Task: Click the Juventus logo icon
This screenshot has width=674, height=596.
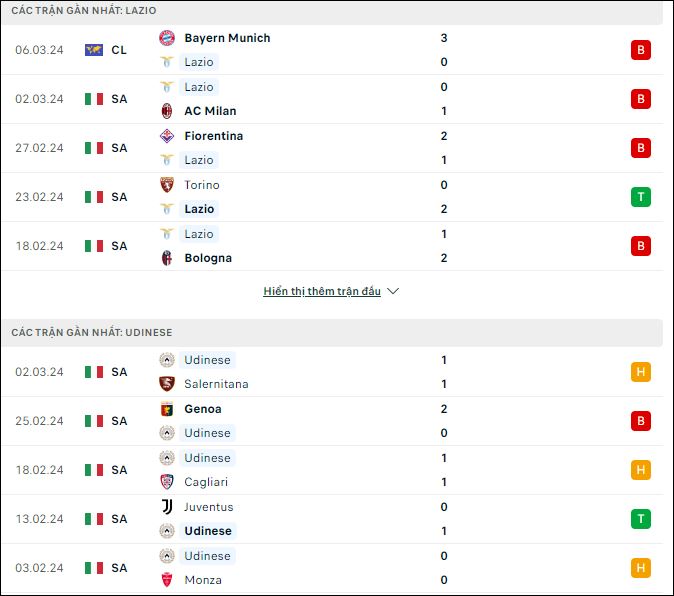Action: pos(167,507)
